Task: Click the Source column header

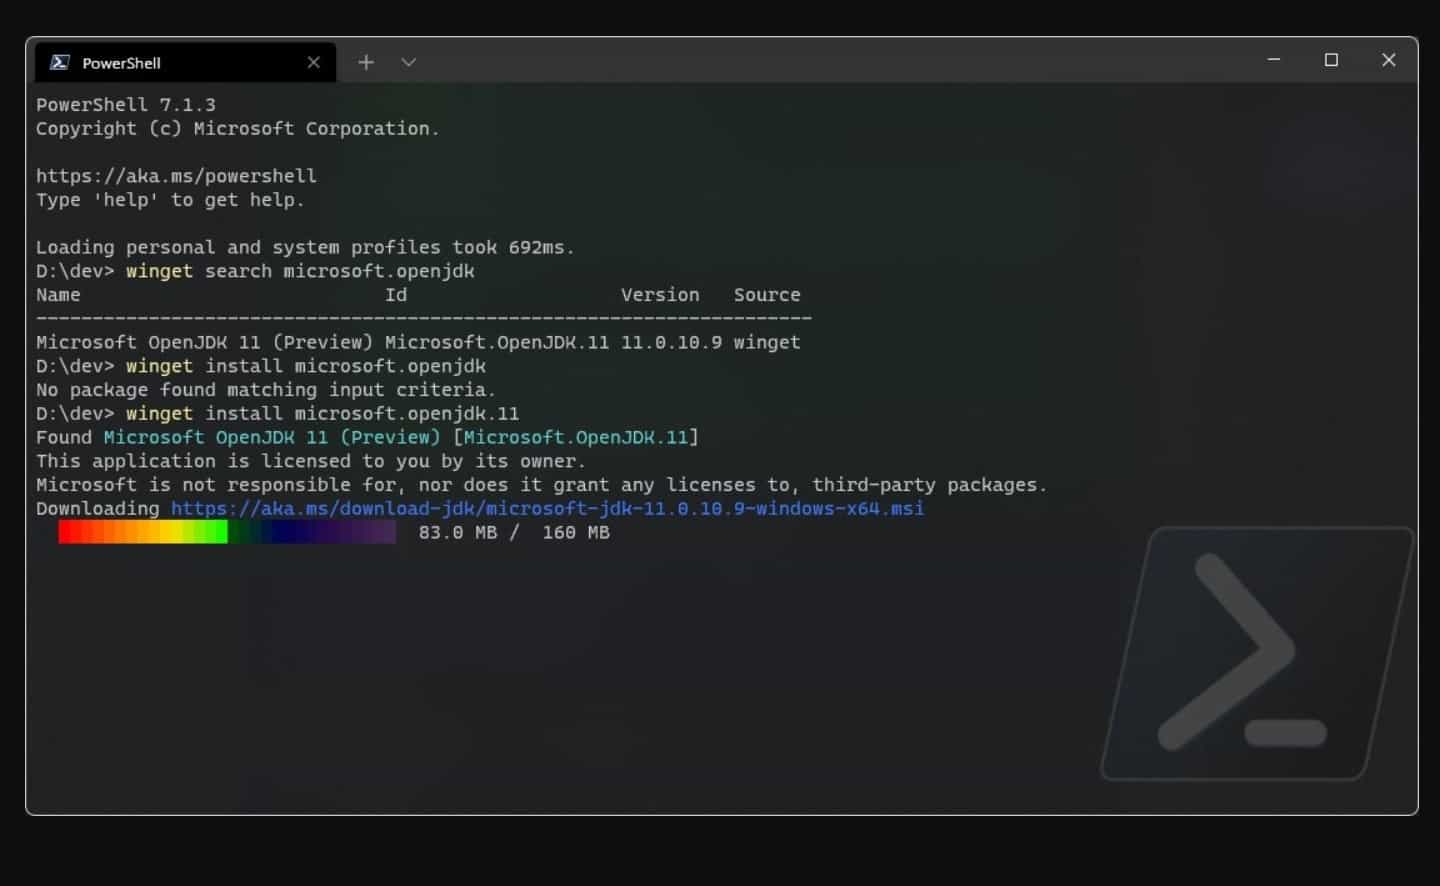Action: coord(767,295)
